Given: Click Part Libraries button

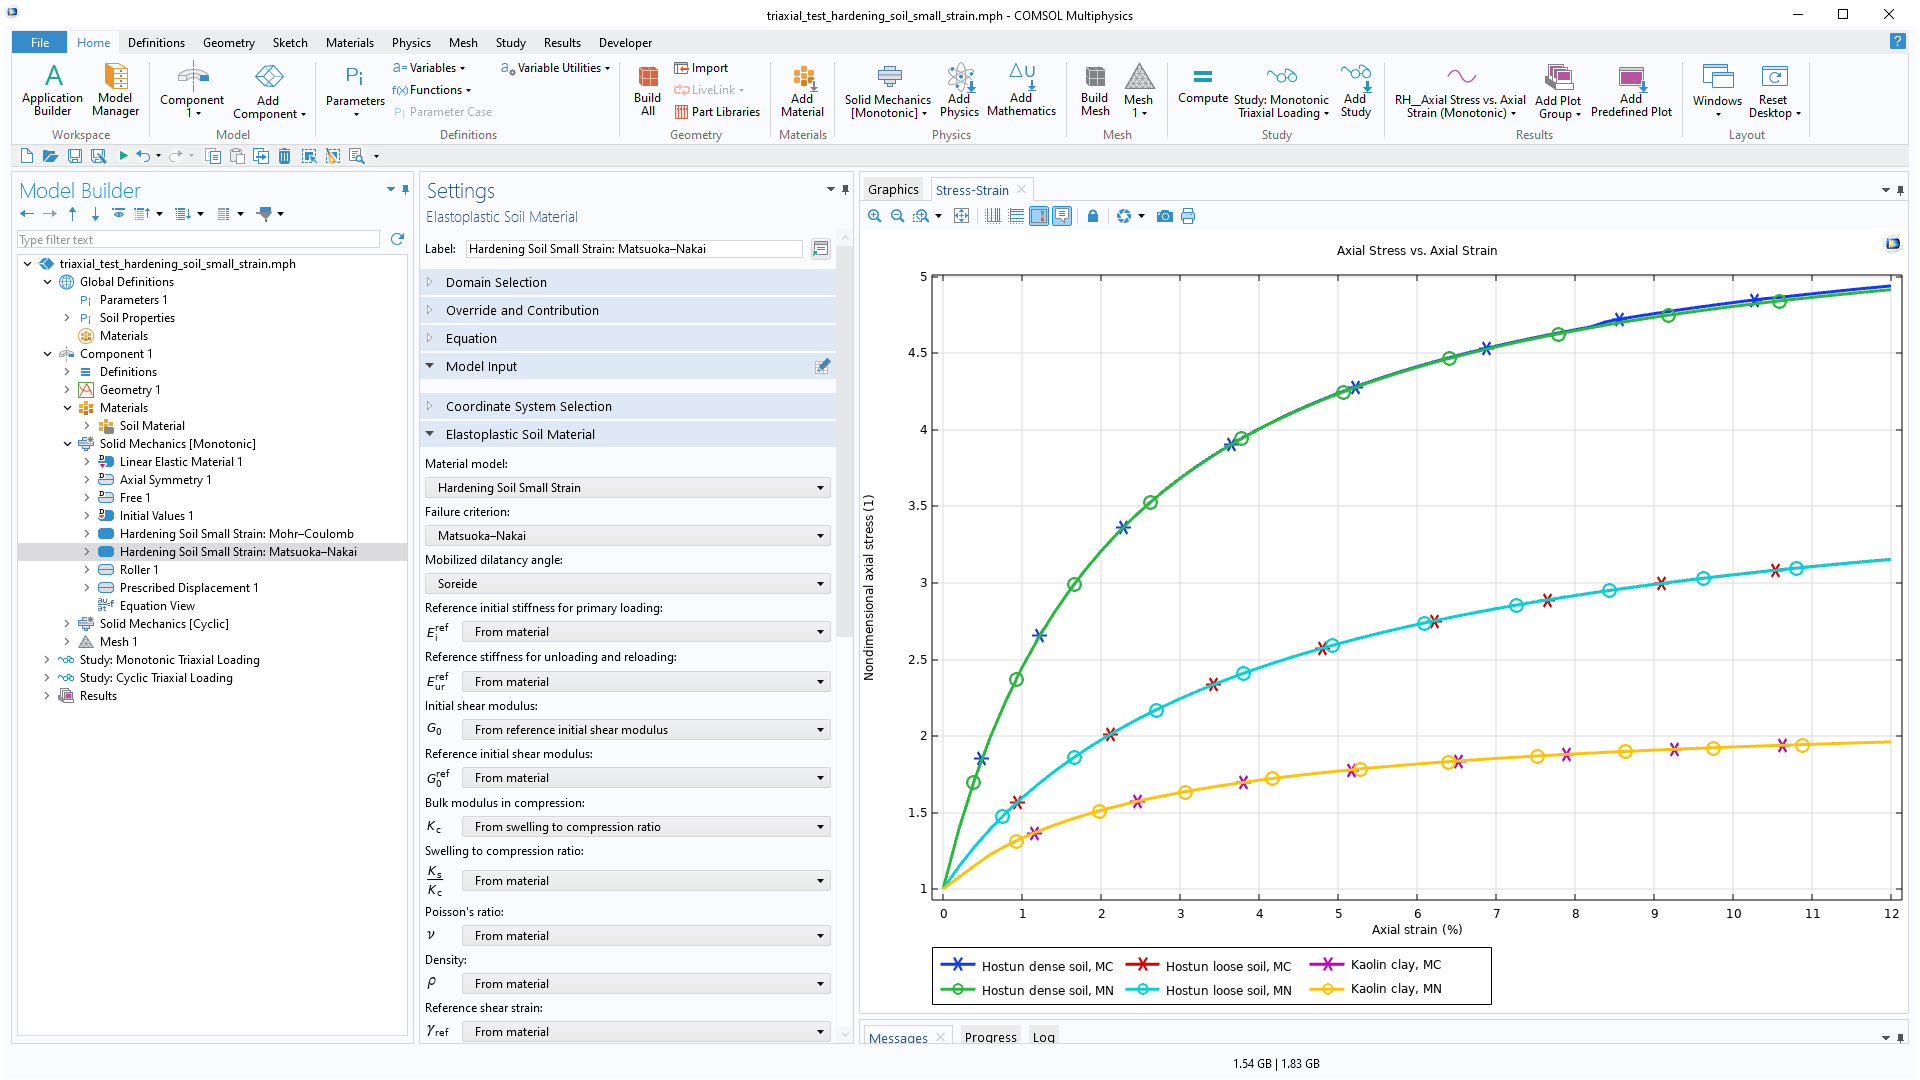Looking at the screenshot, I should click(717, 112).
